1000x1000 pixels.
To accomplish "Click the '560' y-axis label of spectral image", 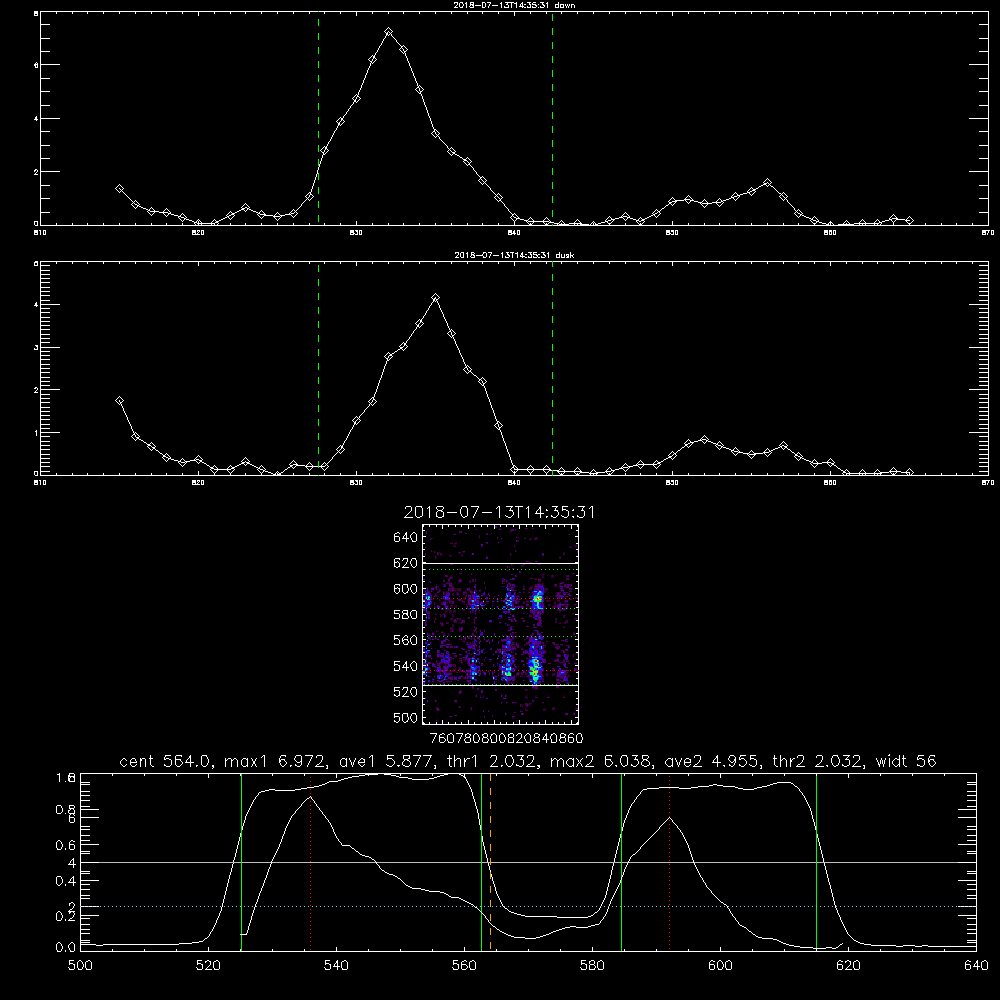I will 406,640.
